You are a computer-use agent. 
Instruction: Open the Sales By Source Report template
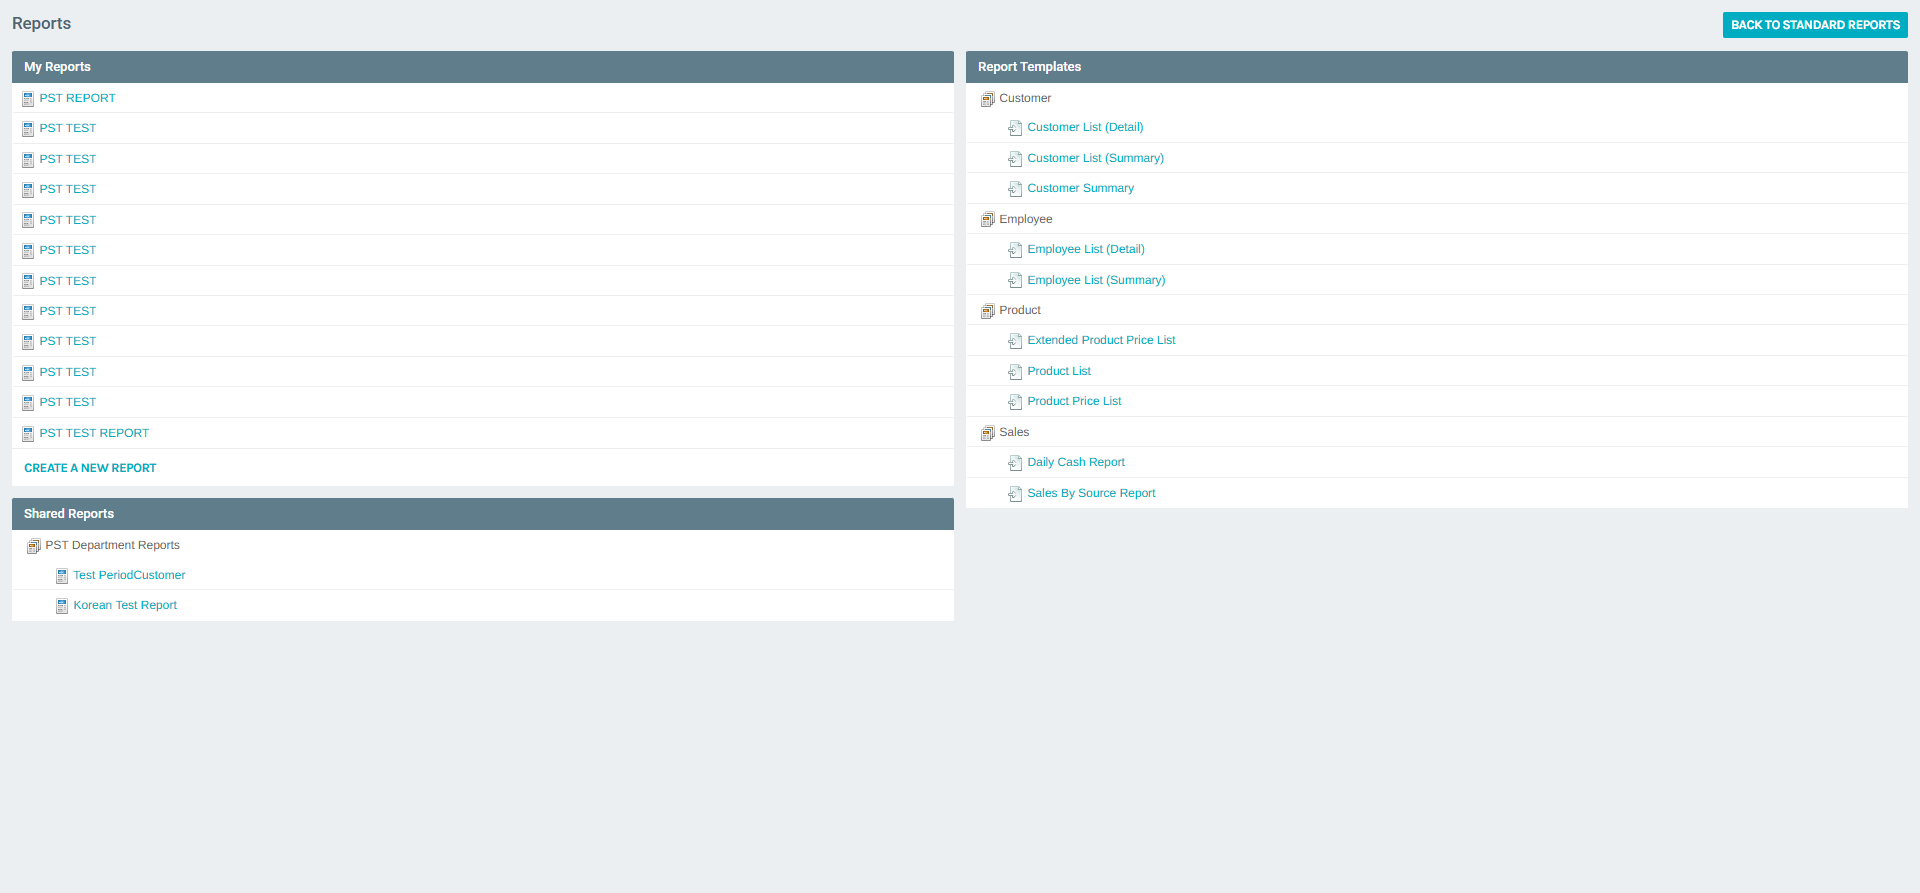(x=1091, y=493)
